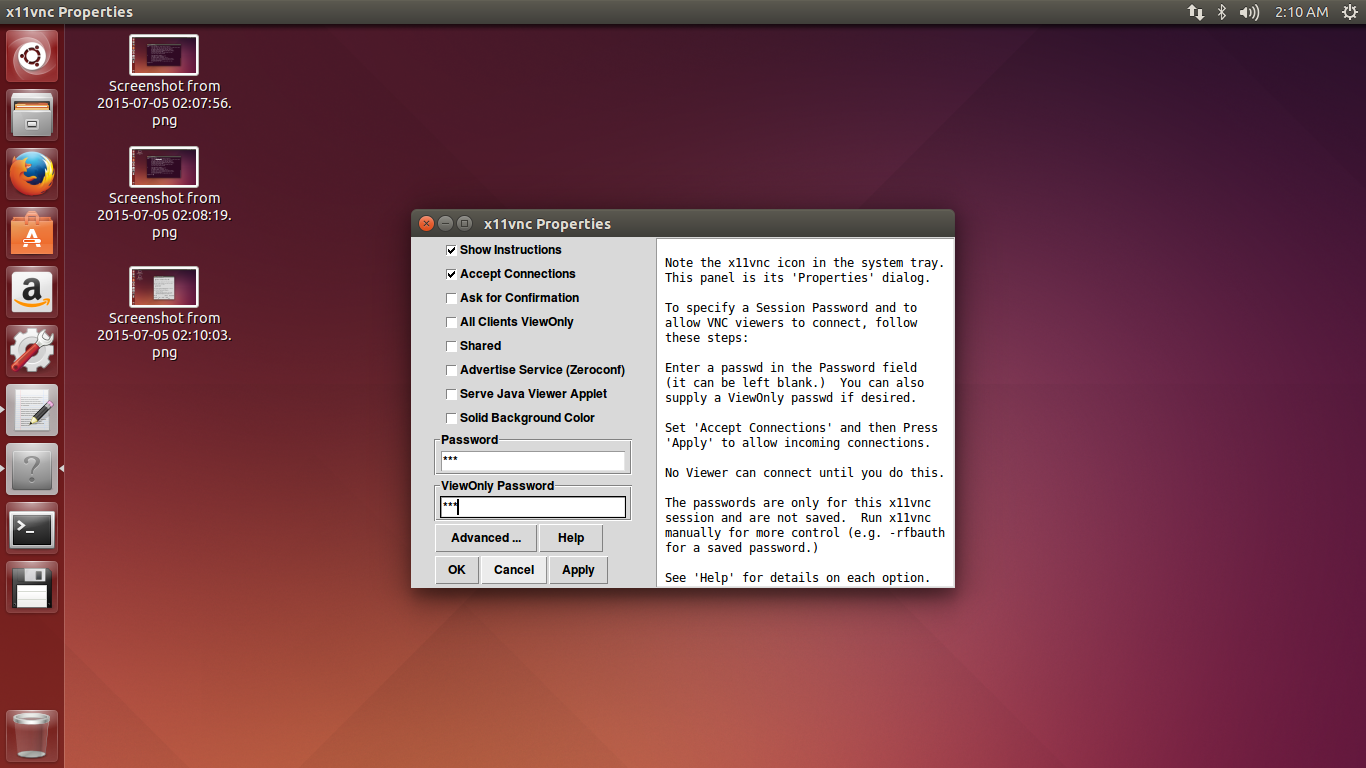
Task: Uncheck Show Instructions checkbox
Action: tap(451, 250)
